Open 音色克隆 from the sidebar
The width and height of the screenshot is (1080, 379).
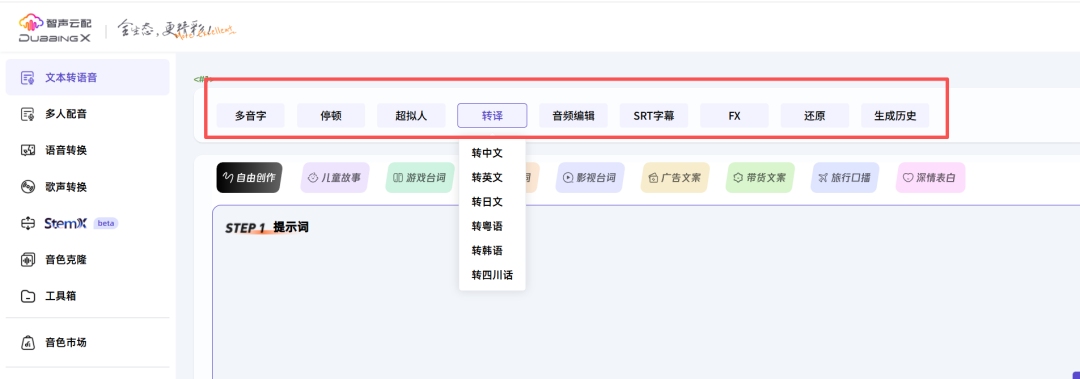[x=87, y=260]
